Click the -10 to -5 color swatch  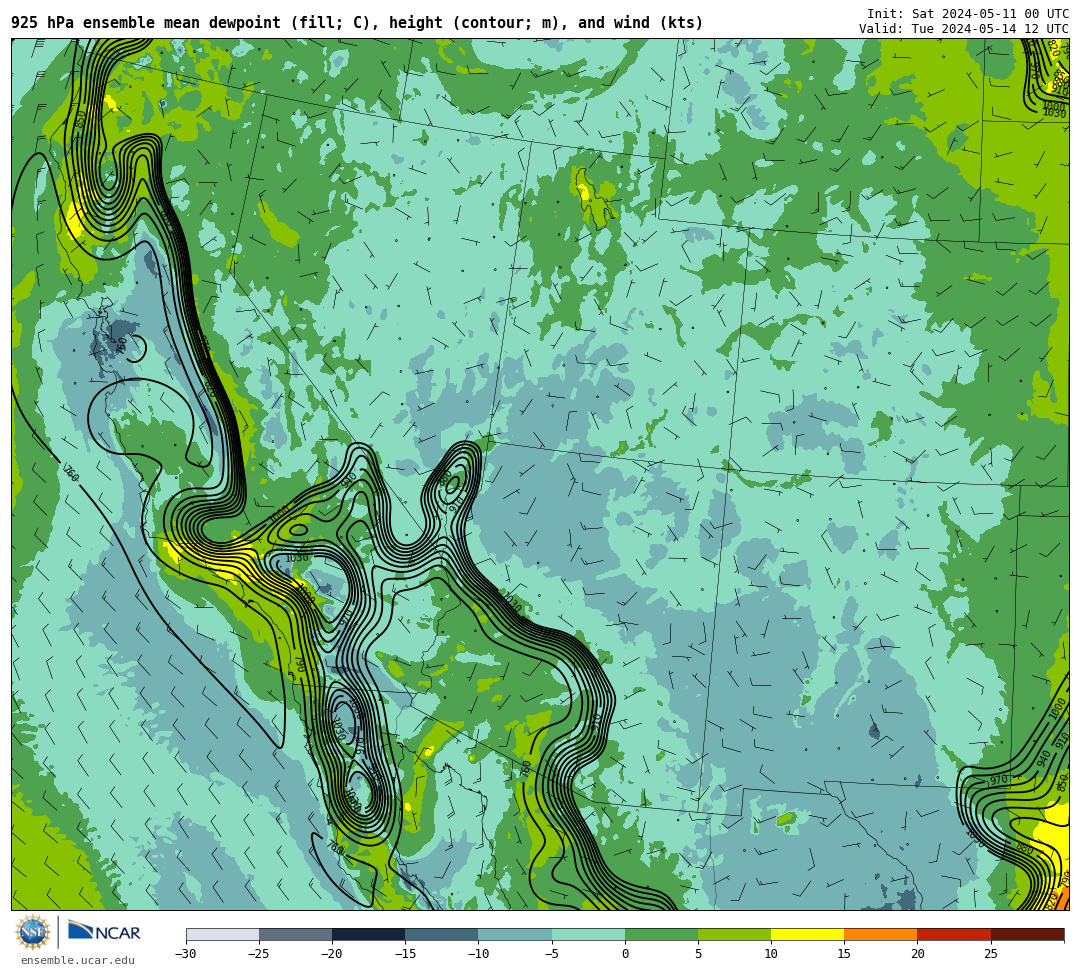(x=515, y=934)
